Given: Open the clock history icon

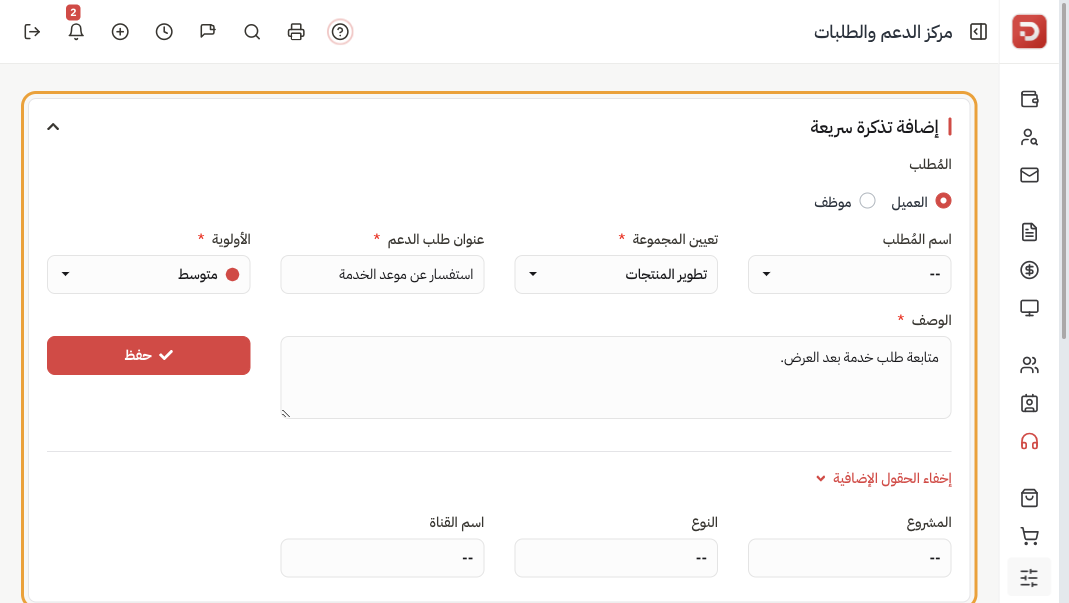Looking at the screenshot, I should (164, 31).
